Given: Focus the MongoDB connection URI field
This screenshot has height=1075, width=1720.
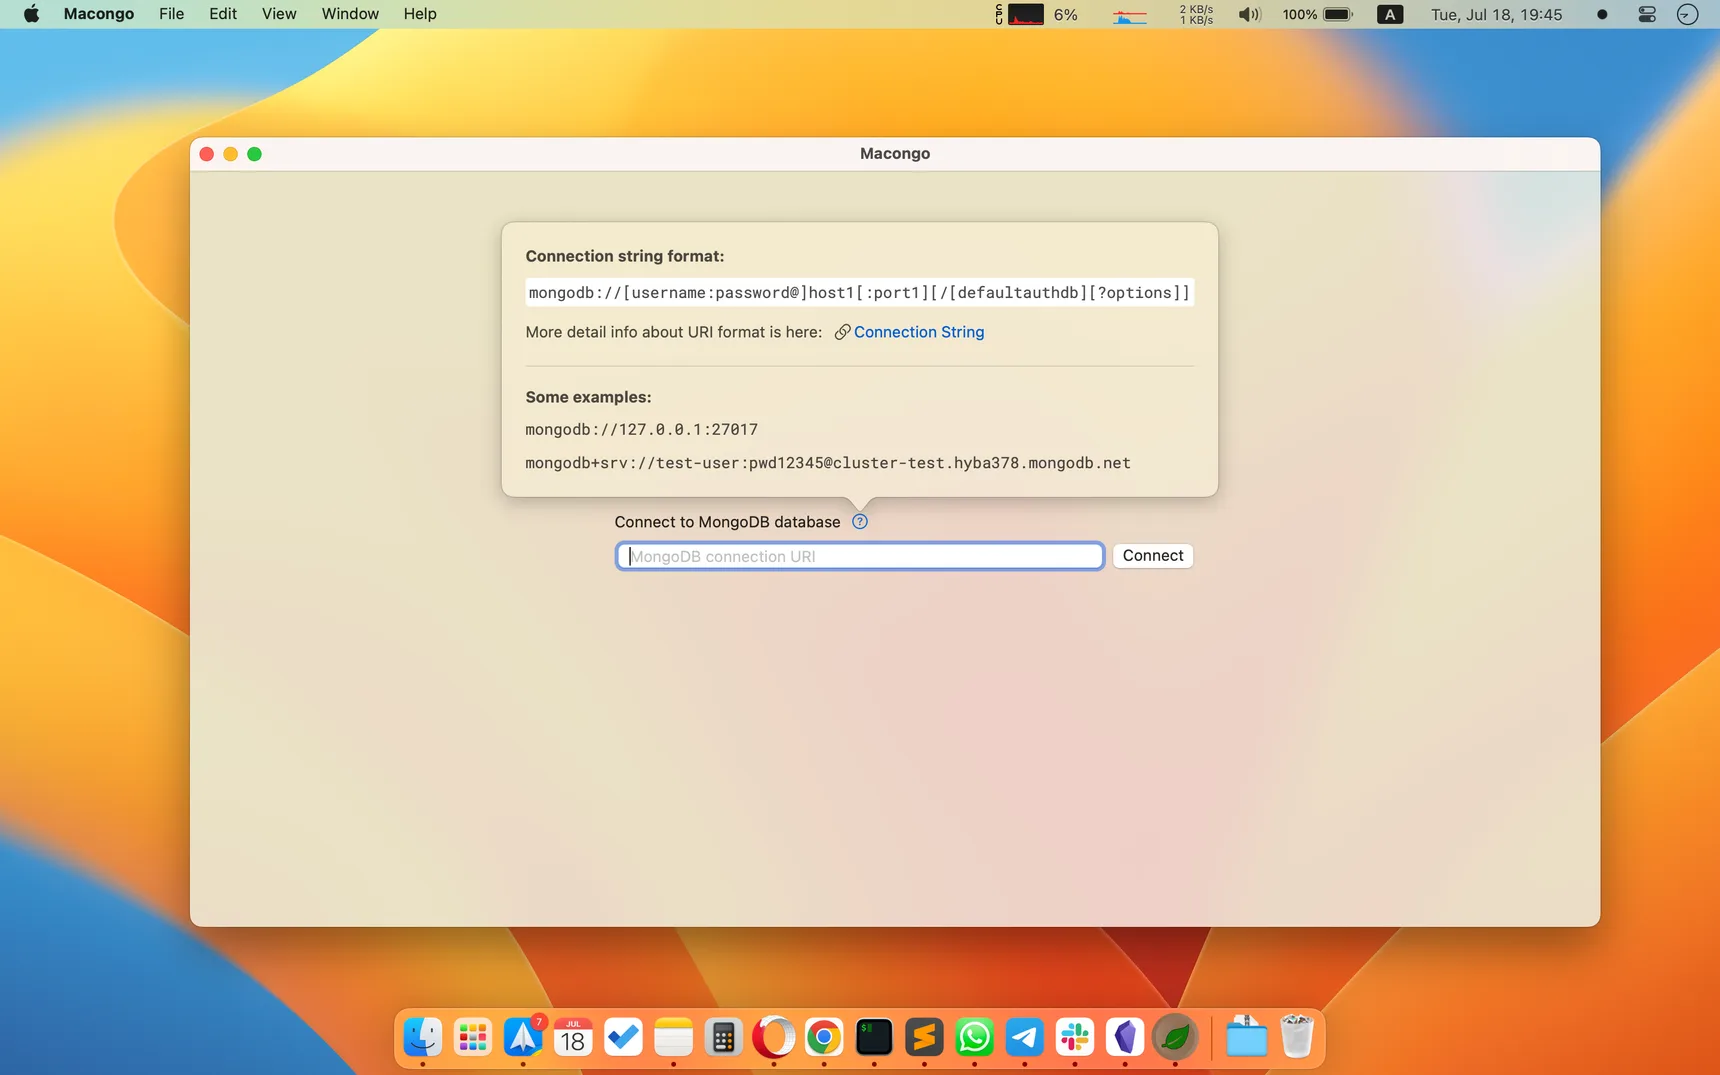Looking at the screenshot, I should pyautogui.click(x=860, y=556).
